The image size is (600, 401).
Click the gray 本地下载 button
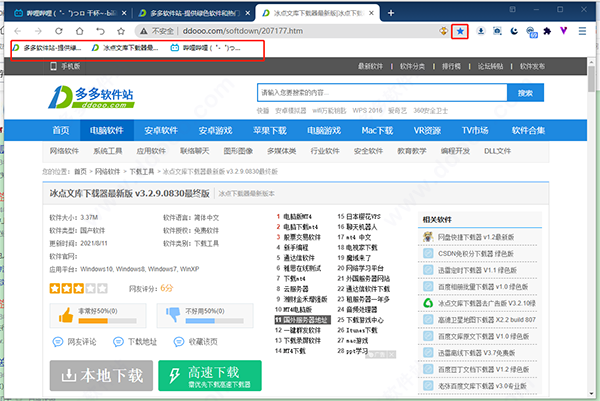click(101, 375)
